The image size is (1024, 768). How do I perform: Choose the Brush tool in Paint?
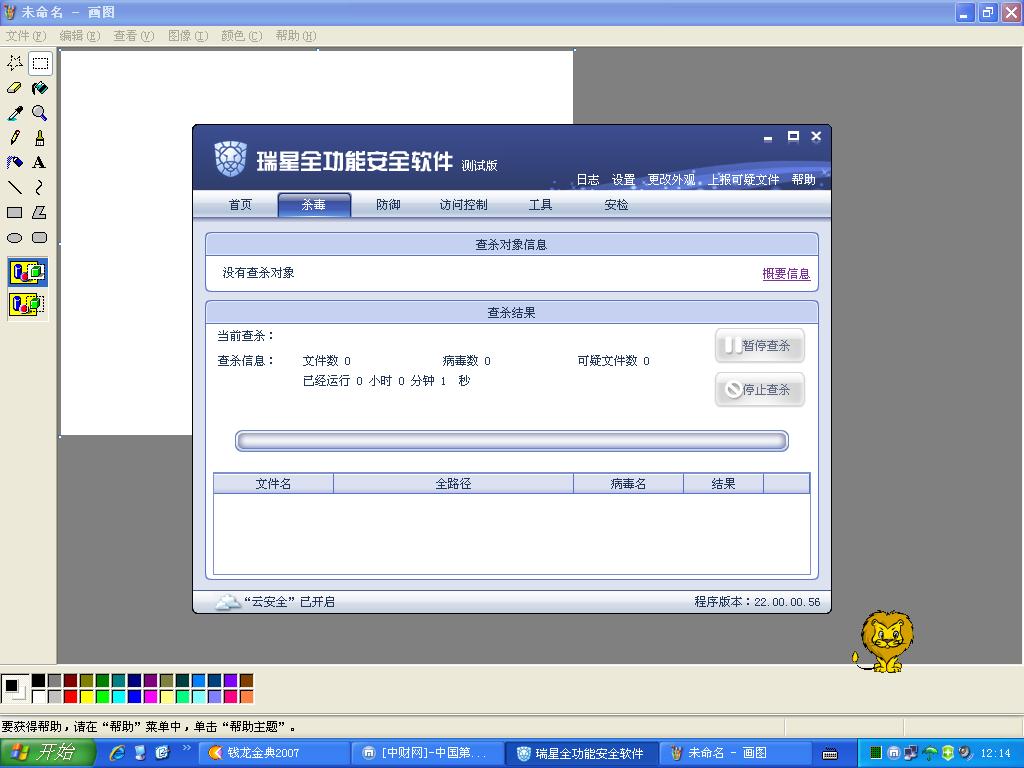coord(40,138)
